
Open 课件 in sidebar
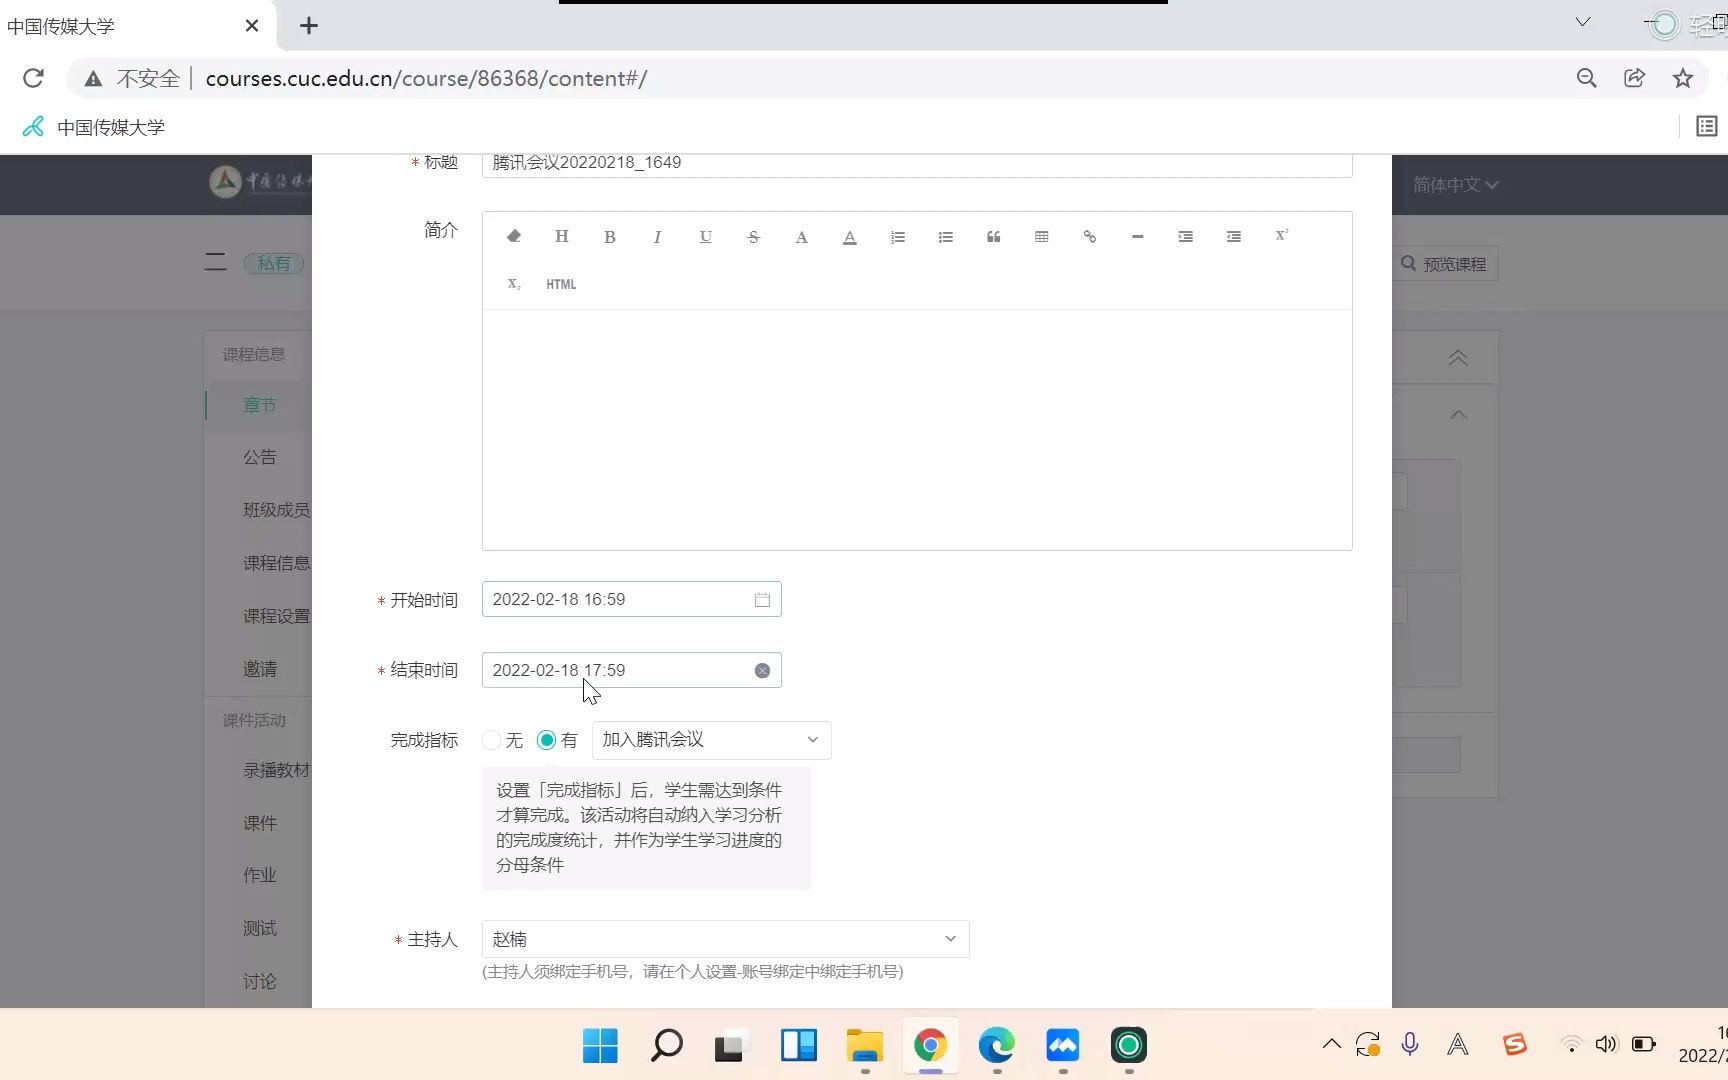[260, 823]
